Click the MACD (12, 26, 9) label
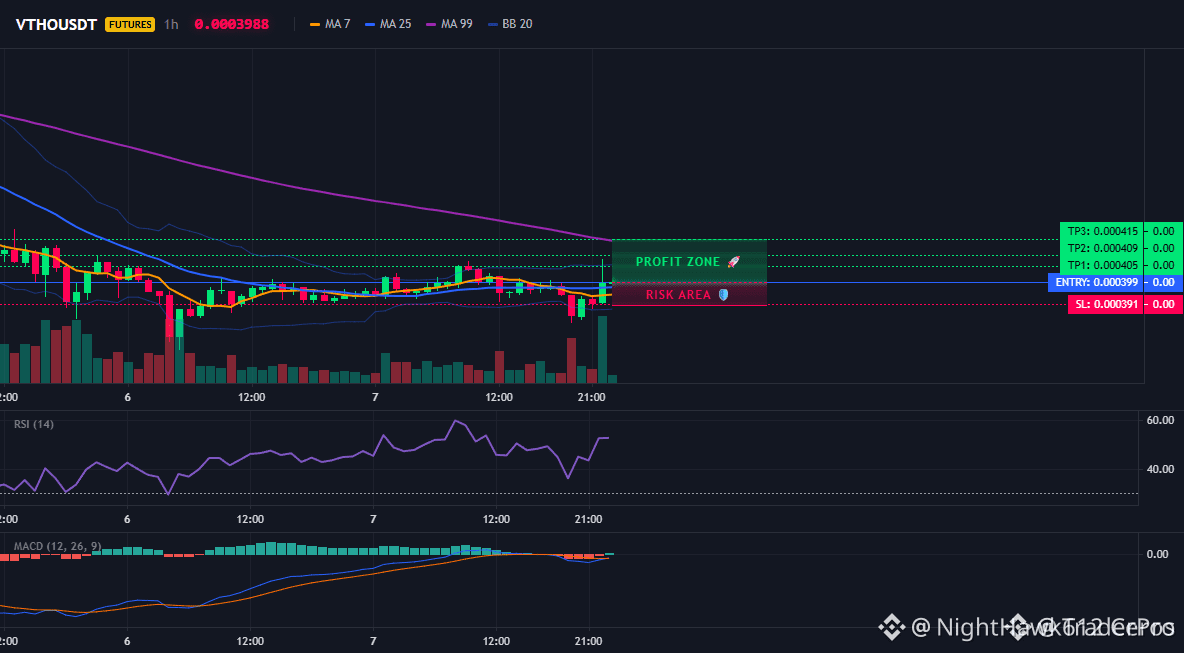 point(57,546)
